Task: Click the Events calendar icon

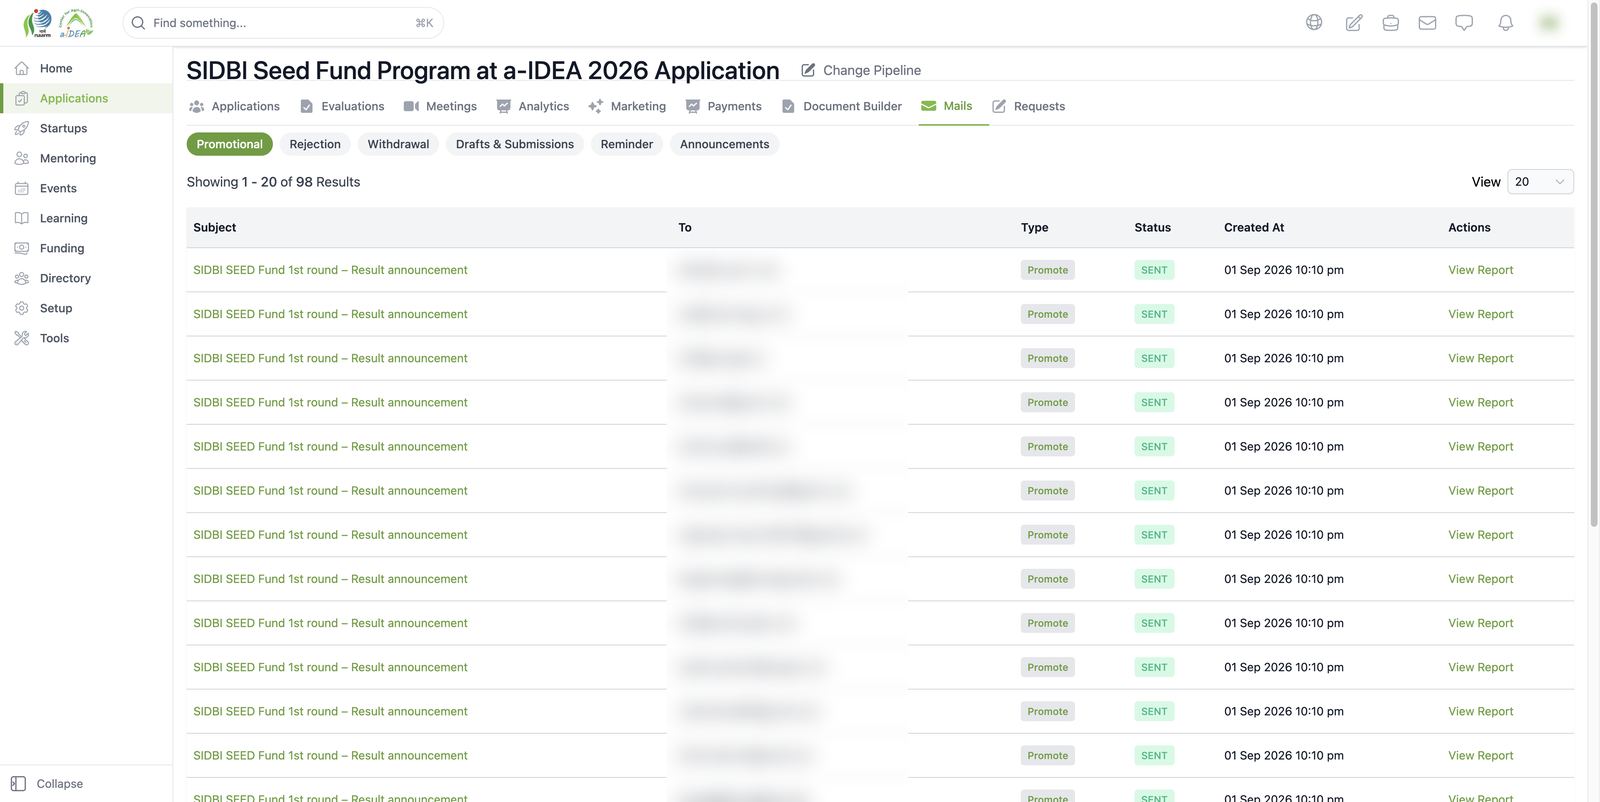Action: [22, 188]
